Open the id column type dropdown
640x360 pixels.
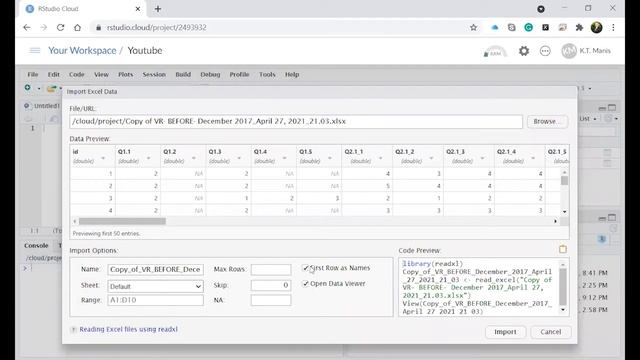pos(103,158)
